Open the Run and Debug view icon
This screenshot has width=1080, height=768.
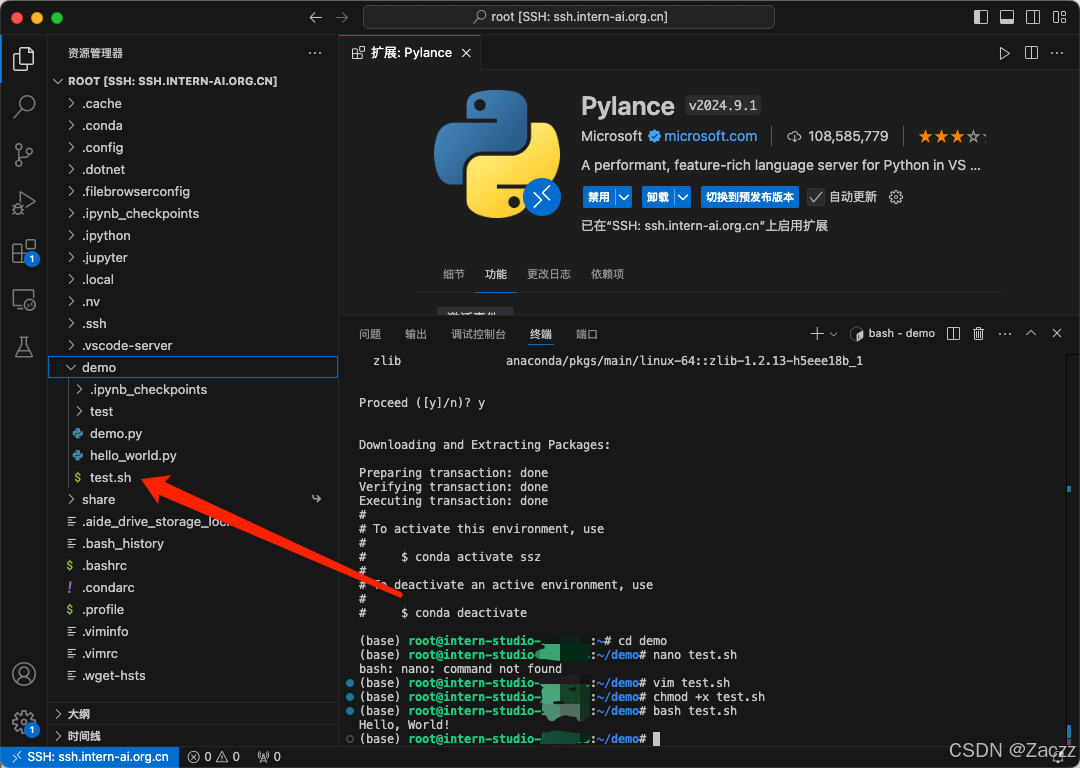coord(23,204)
